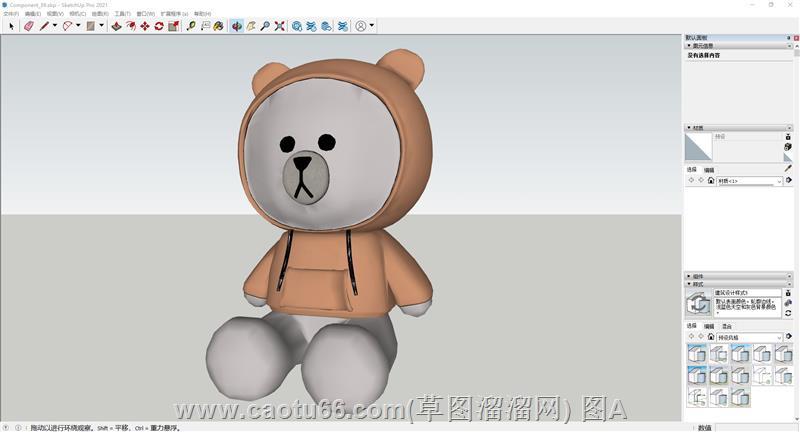
Task: Switch to Styles panel Mix tab
Action: [726, 326]
